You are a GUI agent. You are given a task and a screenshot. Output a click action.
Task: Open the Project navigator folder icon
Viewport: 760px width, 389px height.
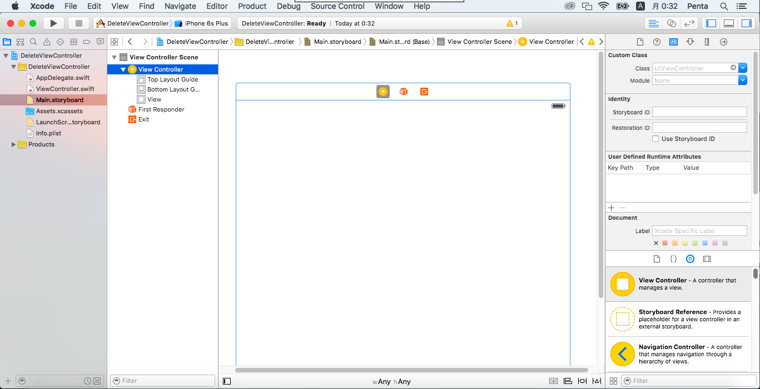(x=7, y=42)
